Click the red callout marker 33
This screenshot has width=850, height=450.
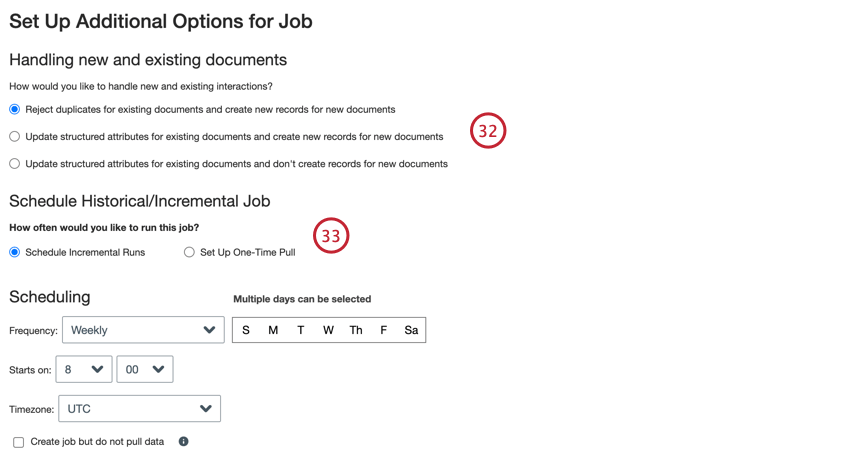tap(331, 236)
